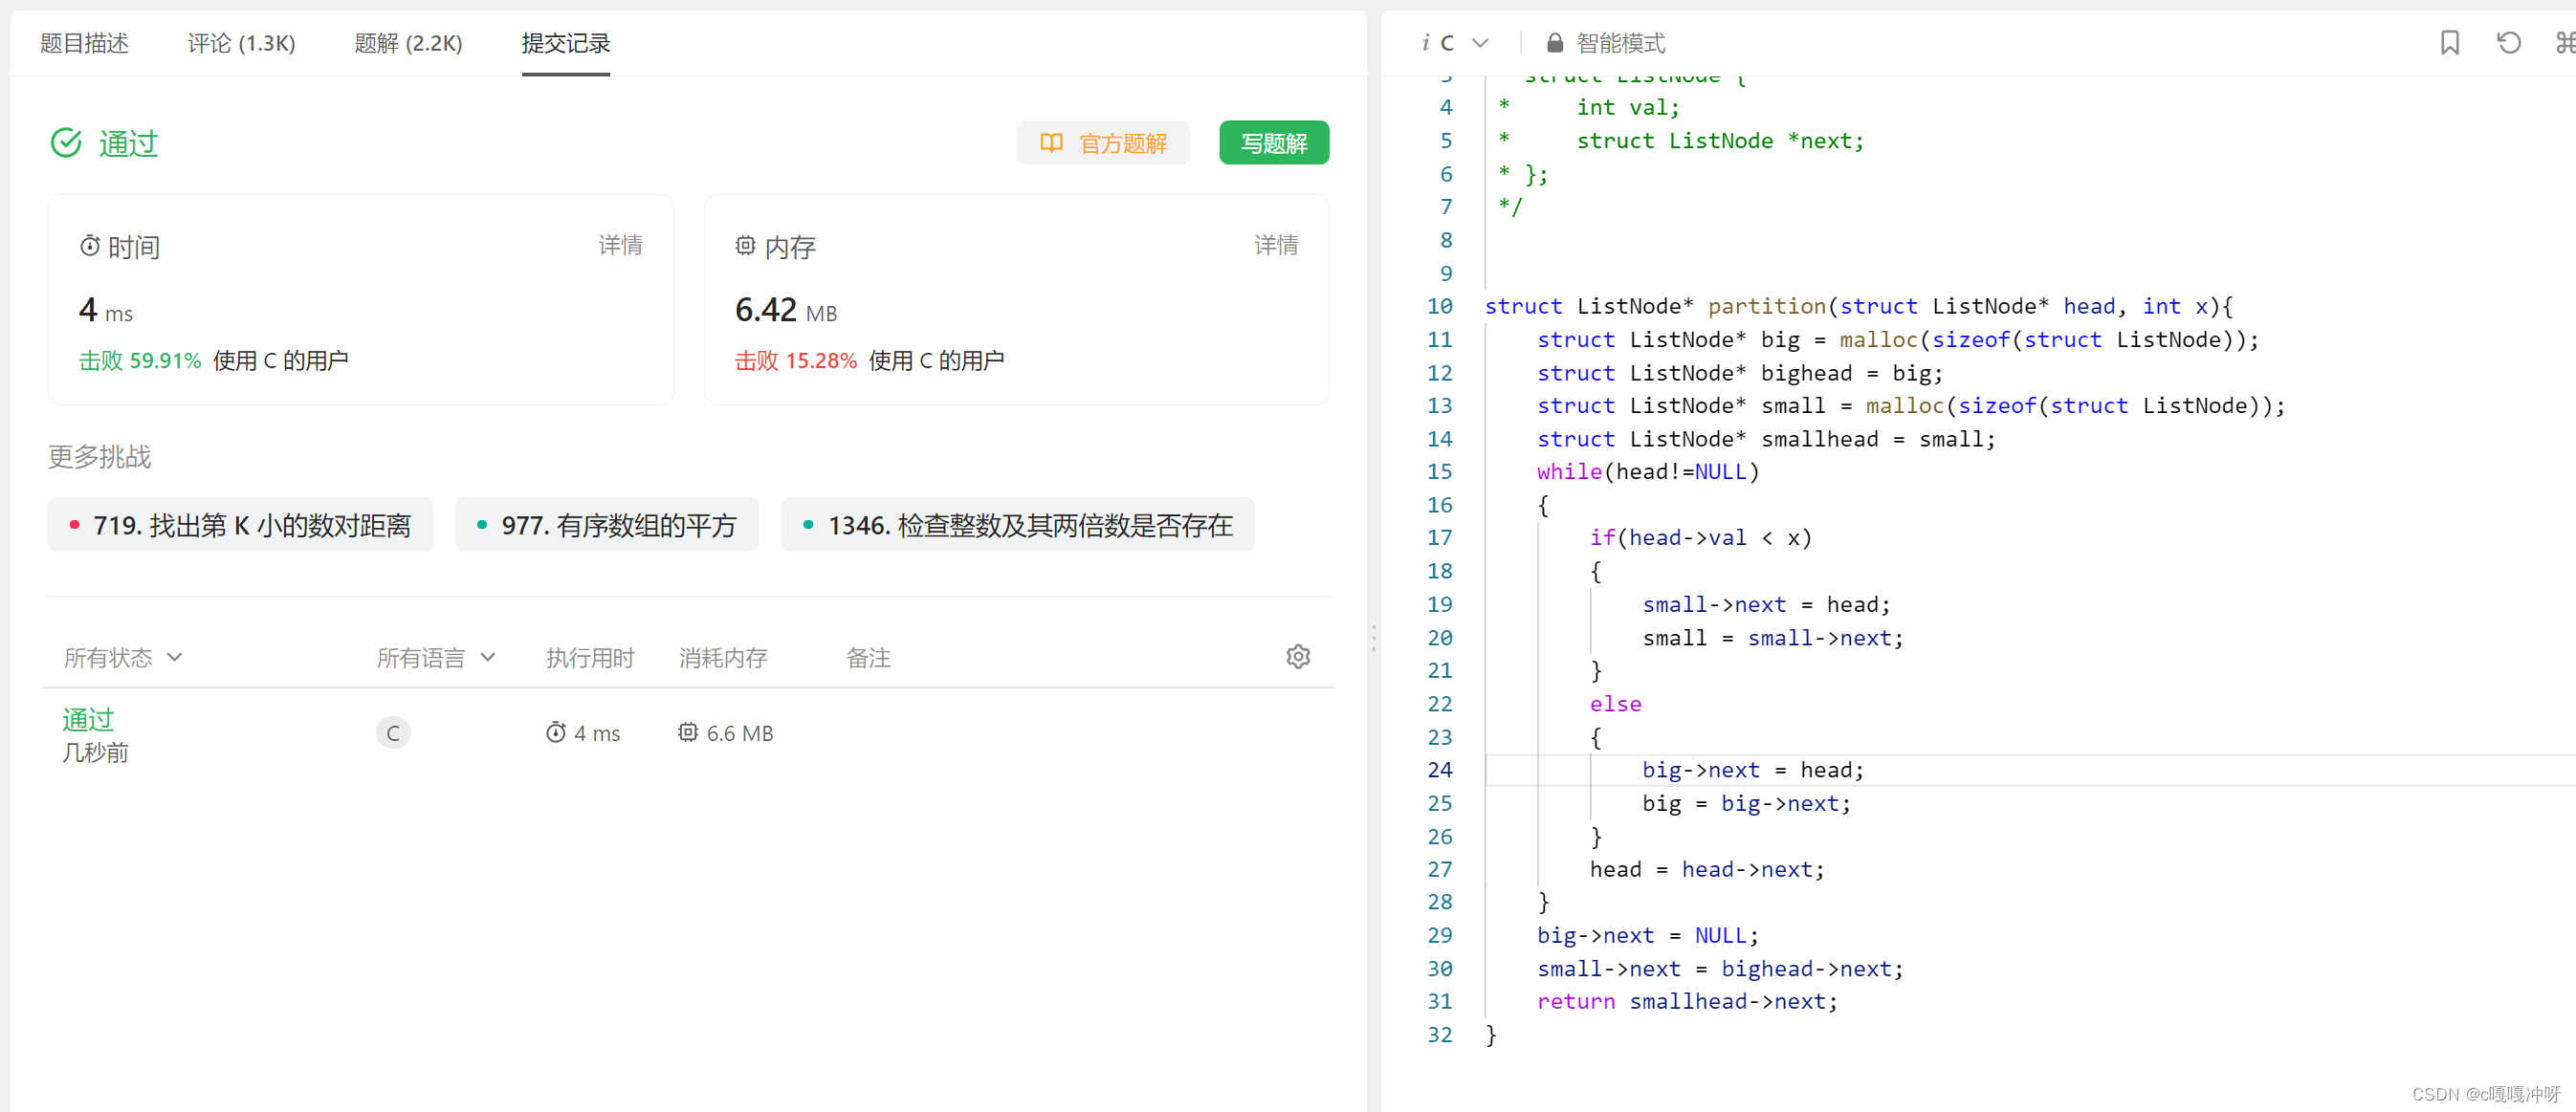Click the 更多挑战 heading
The height and width of the screenshot is (1112, 2576).
click(x=99, y=456)
